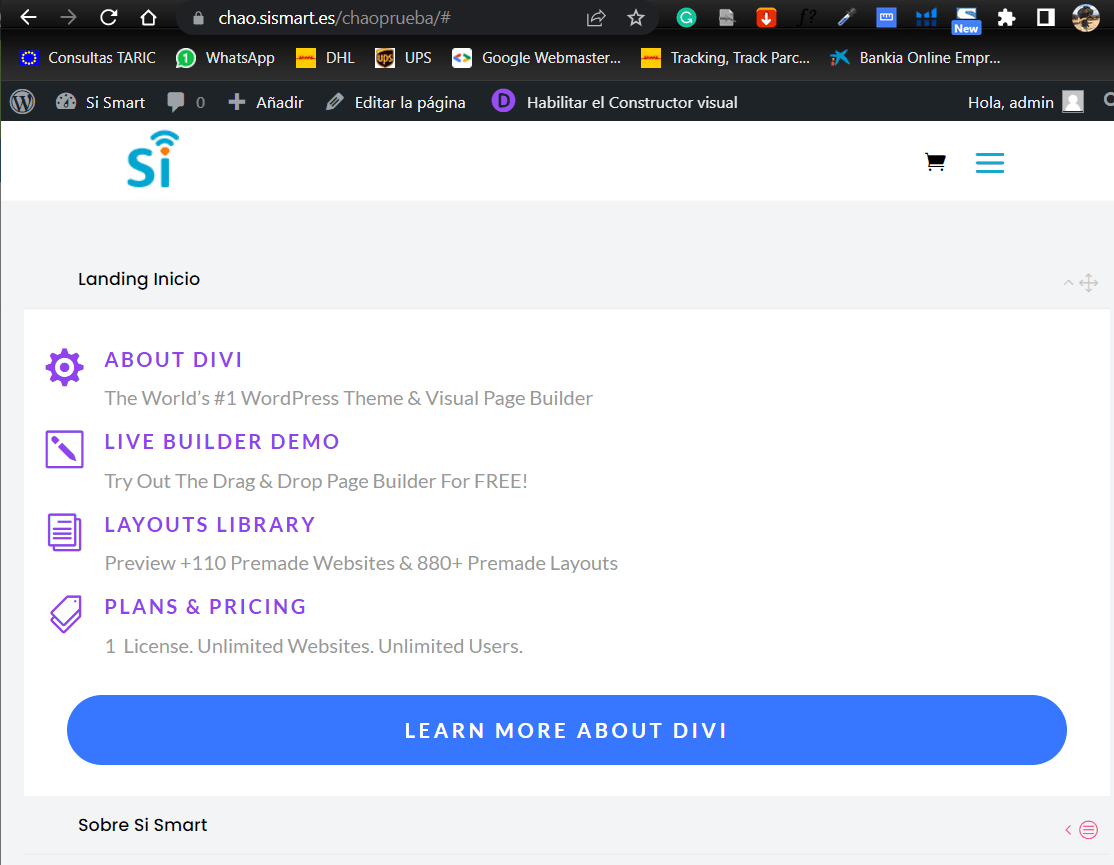
Task: Open the shopping cart icon
Action: (935, 162)
